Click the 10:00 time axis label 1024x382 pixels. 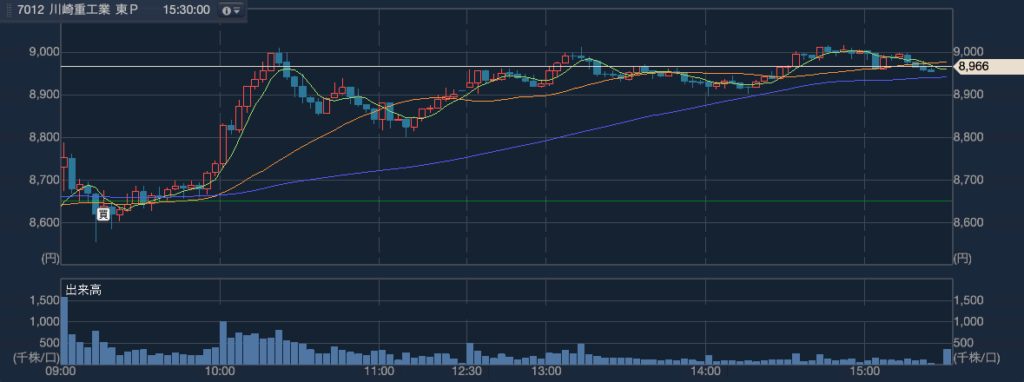(x=221, y=372)
